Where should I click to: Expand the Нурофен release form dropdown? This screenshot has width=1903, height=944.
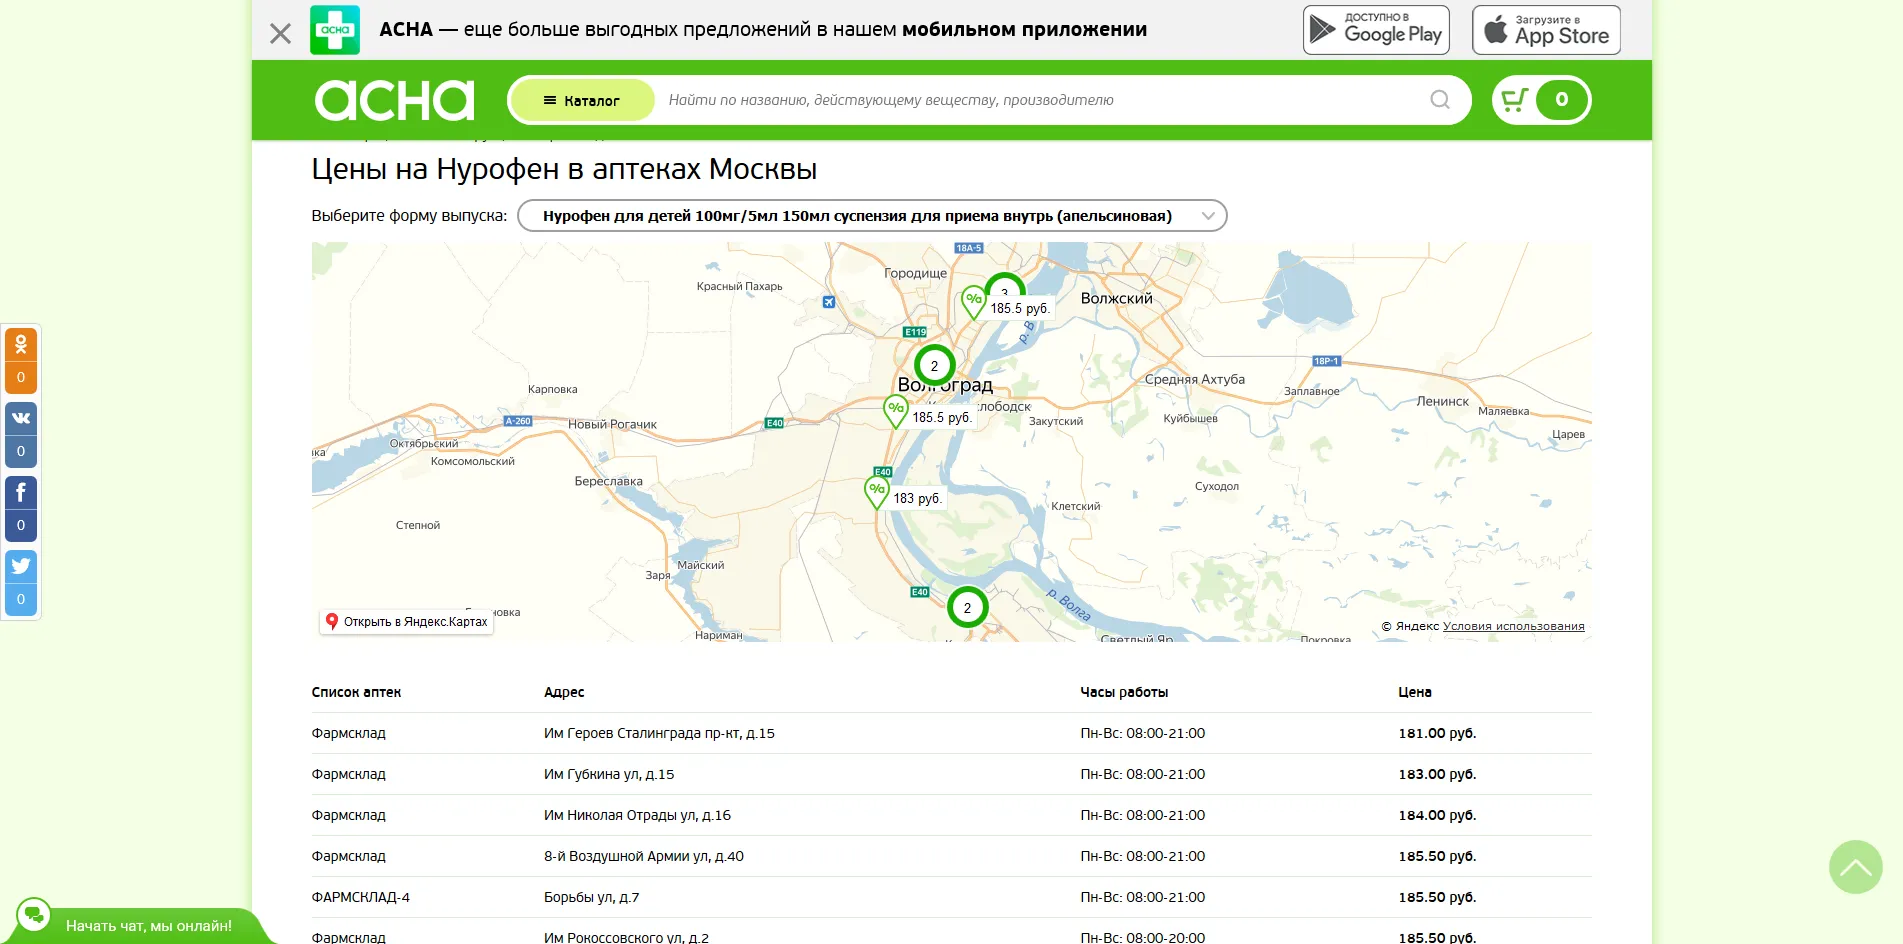pyautogui.click(x=871, y=216)
